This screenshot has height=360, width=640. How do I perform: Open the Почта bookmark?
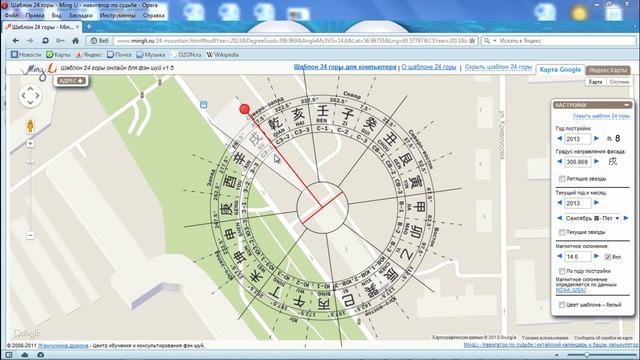[x=119, y=54]
